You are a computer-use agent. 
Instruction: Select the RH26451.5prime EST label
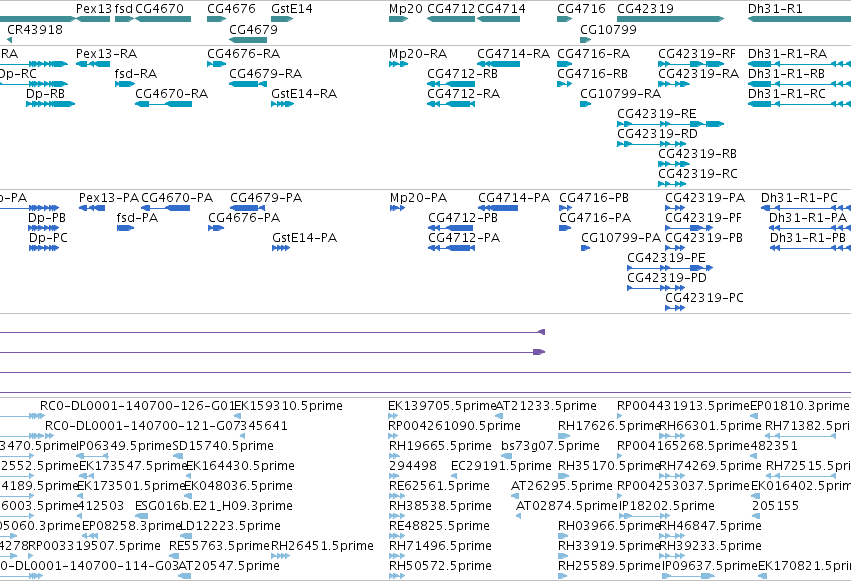(x=322, y=547)
